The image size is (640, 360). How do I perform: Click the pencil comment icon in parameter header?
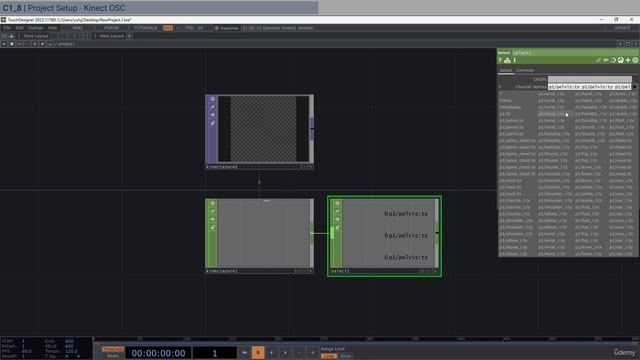[x=599, y=60]
